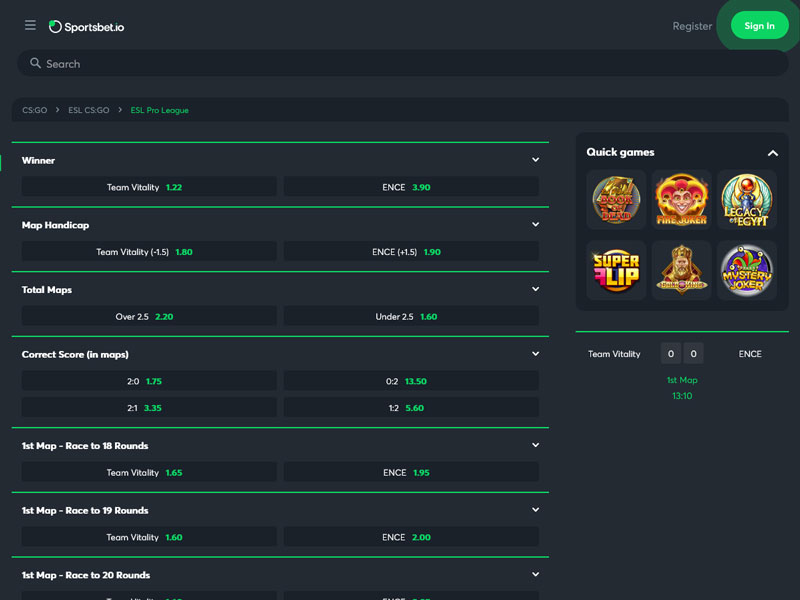Collapse the Quick games panel
Viewport: 800px width, 600px height.
point(772,153)
